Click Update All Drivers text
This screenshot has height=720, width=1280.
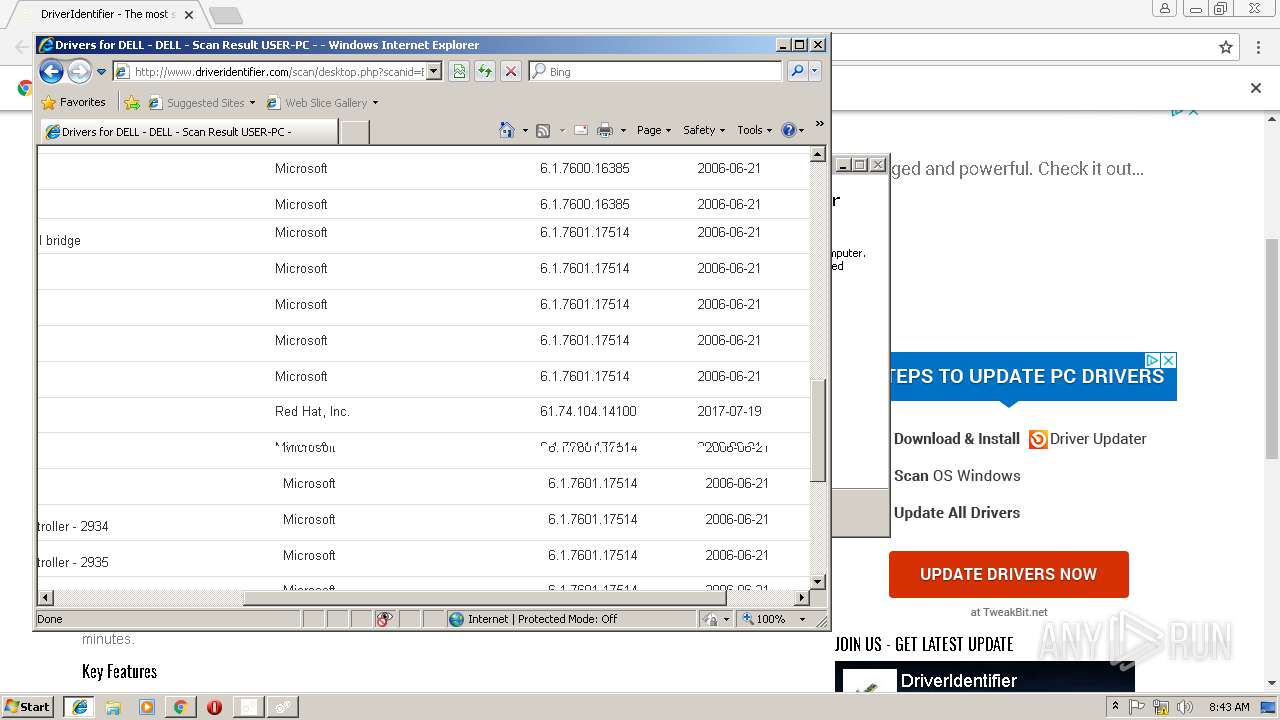click(957, 512)
